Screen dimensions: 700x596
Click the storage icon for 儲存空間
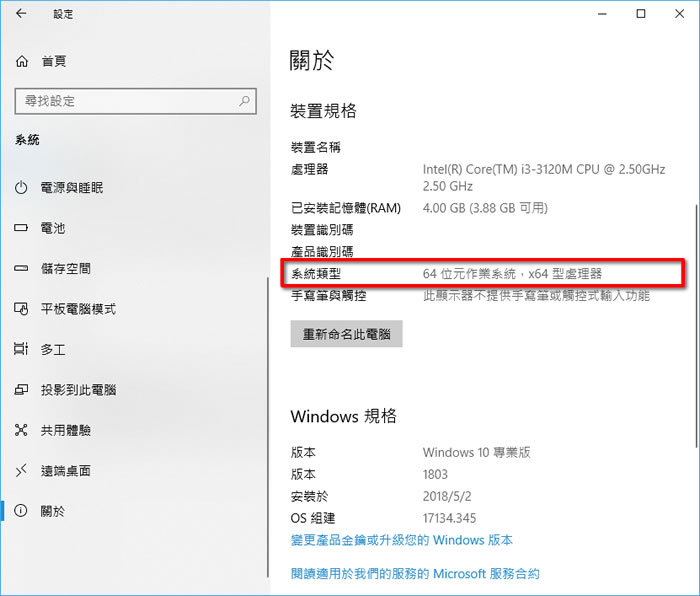tap(21, 268)
